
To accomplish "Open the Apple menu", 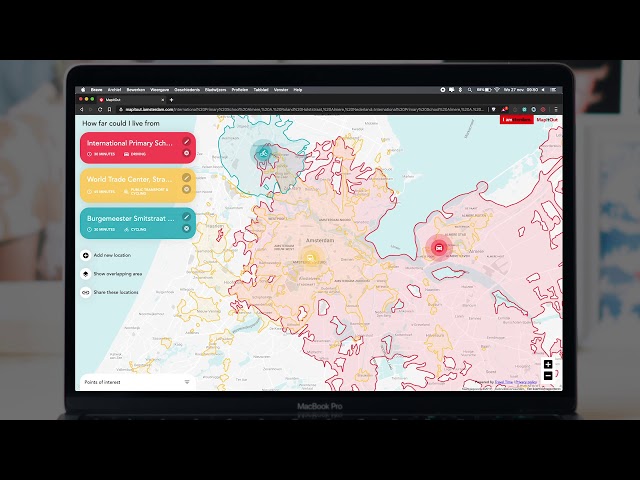I will click(x=83, y=90).
